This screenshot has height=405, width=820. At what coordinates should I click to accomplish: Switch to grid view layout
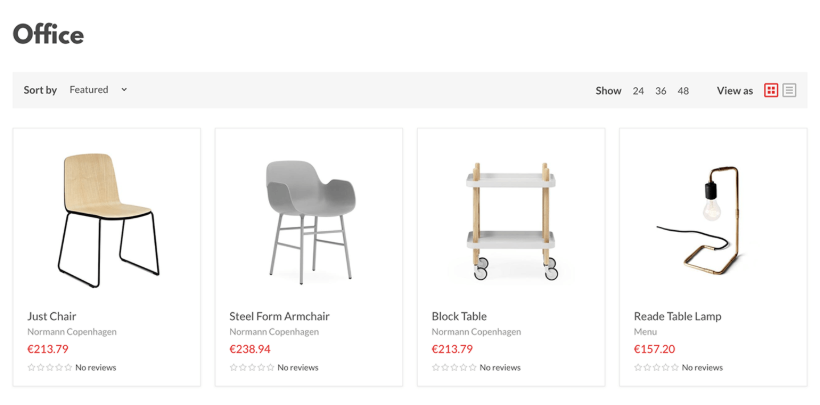pyautogui.click(x=771, y=90)
